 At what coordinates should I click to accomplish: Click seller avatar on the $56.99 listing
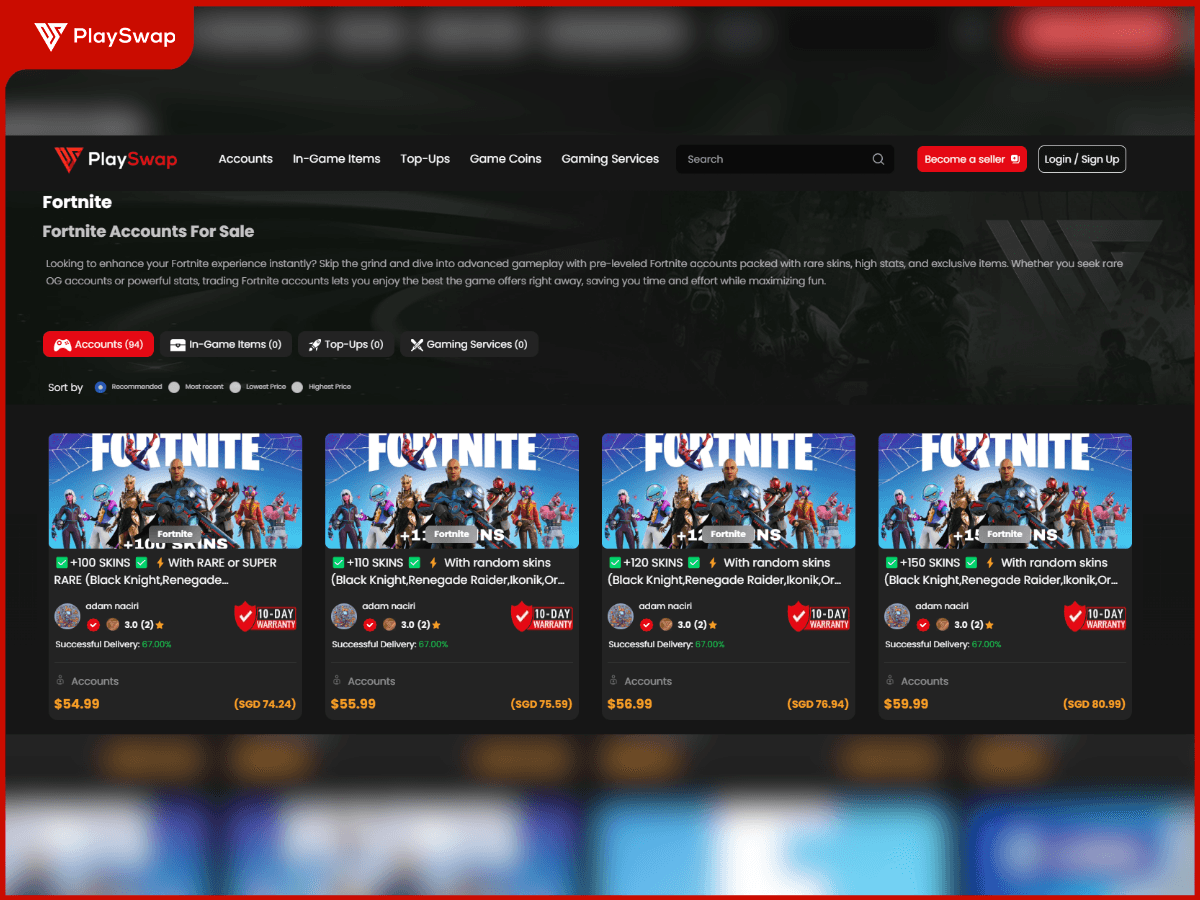click(621, 616)
